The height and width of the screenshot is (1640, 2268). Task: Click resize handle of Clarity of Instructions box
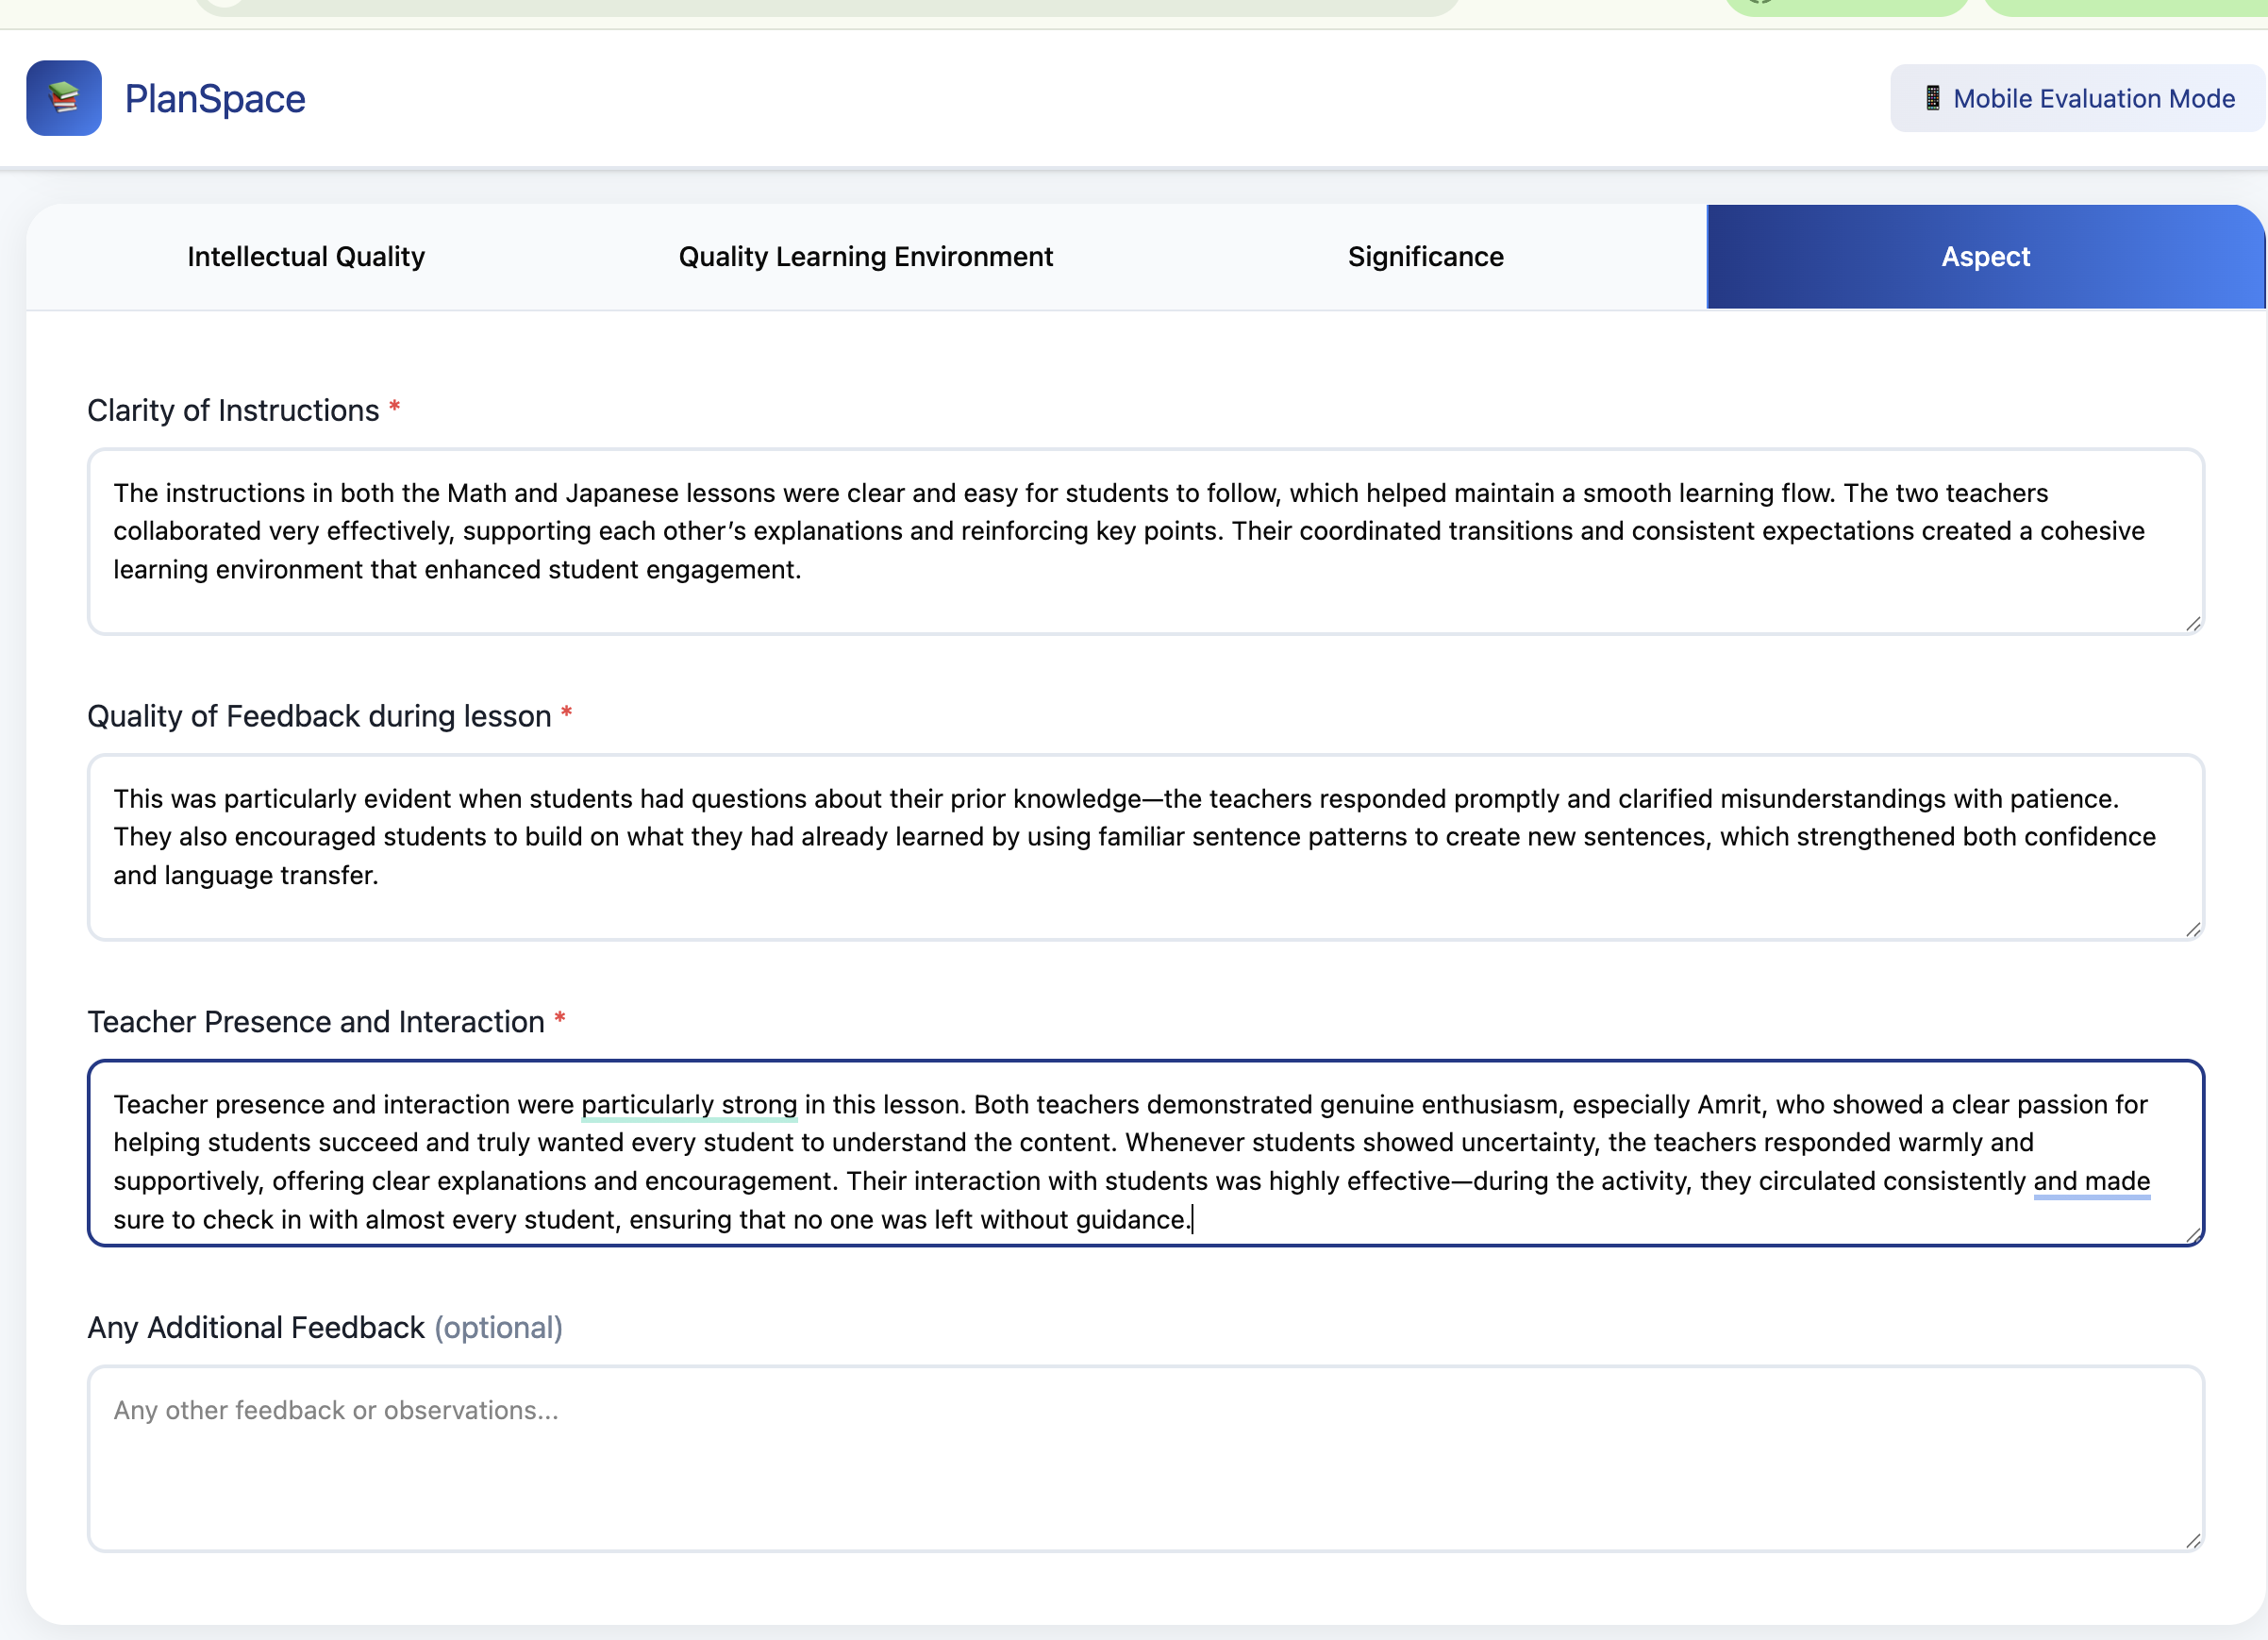2193,624
